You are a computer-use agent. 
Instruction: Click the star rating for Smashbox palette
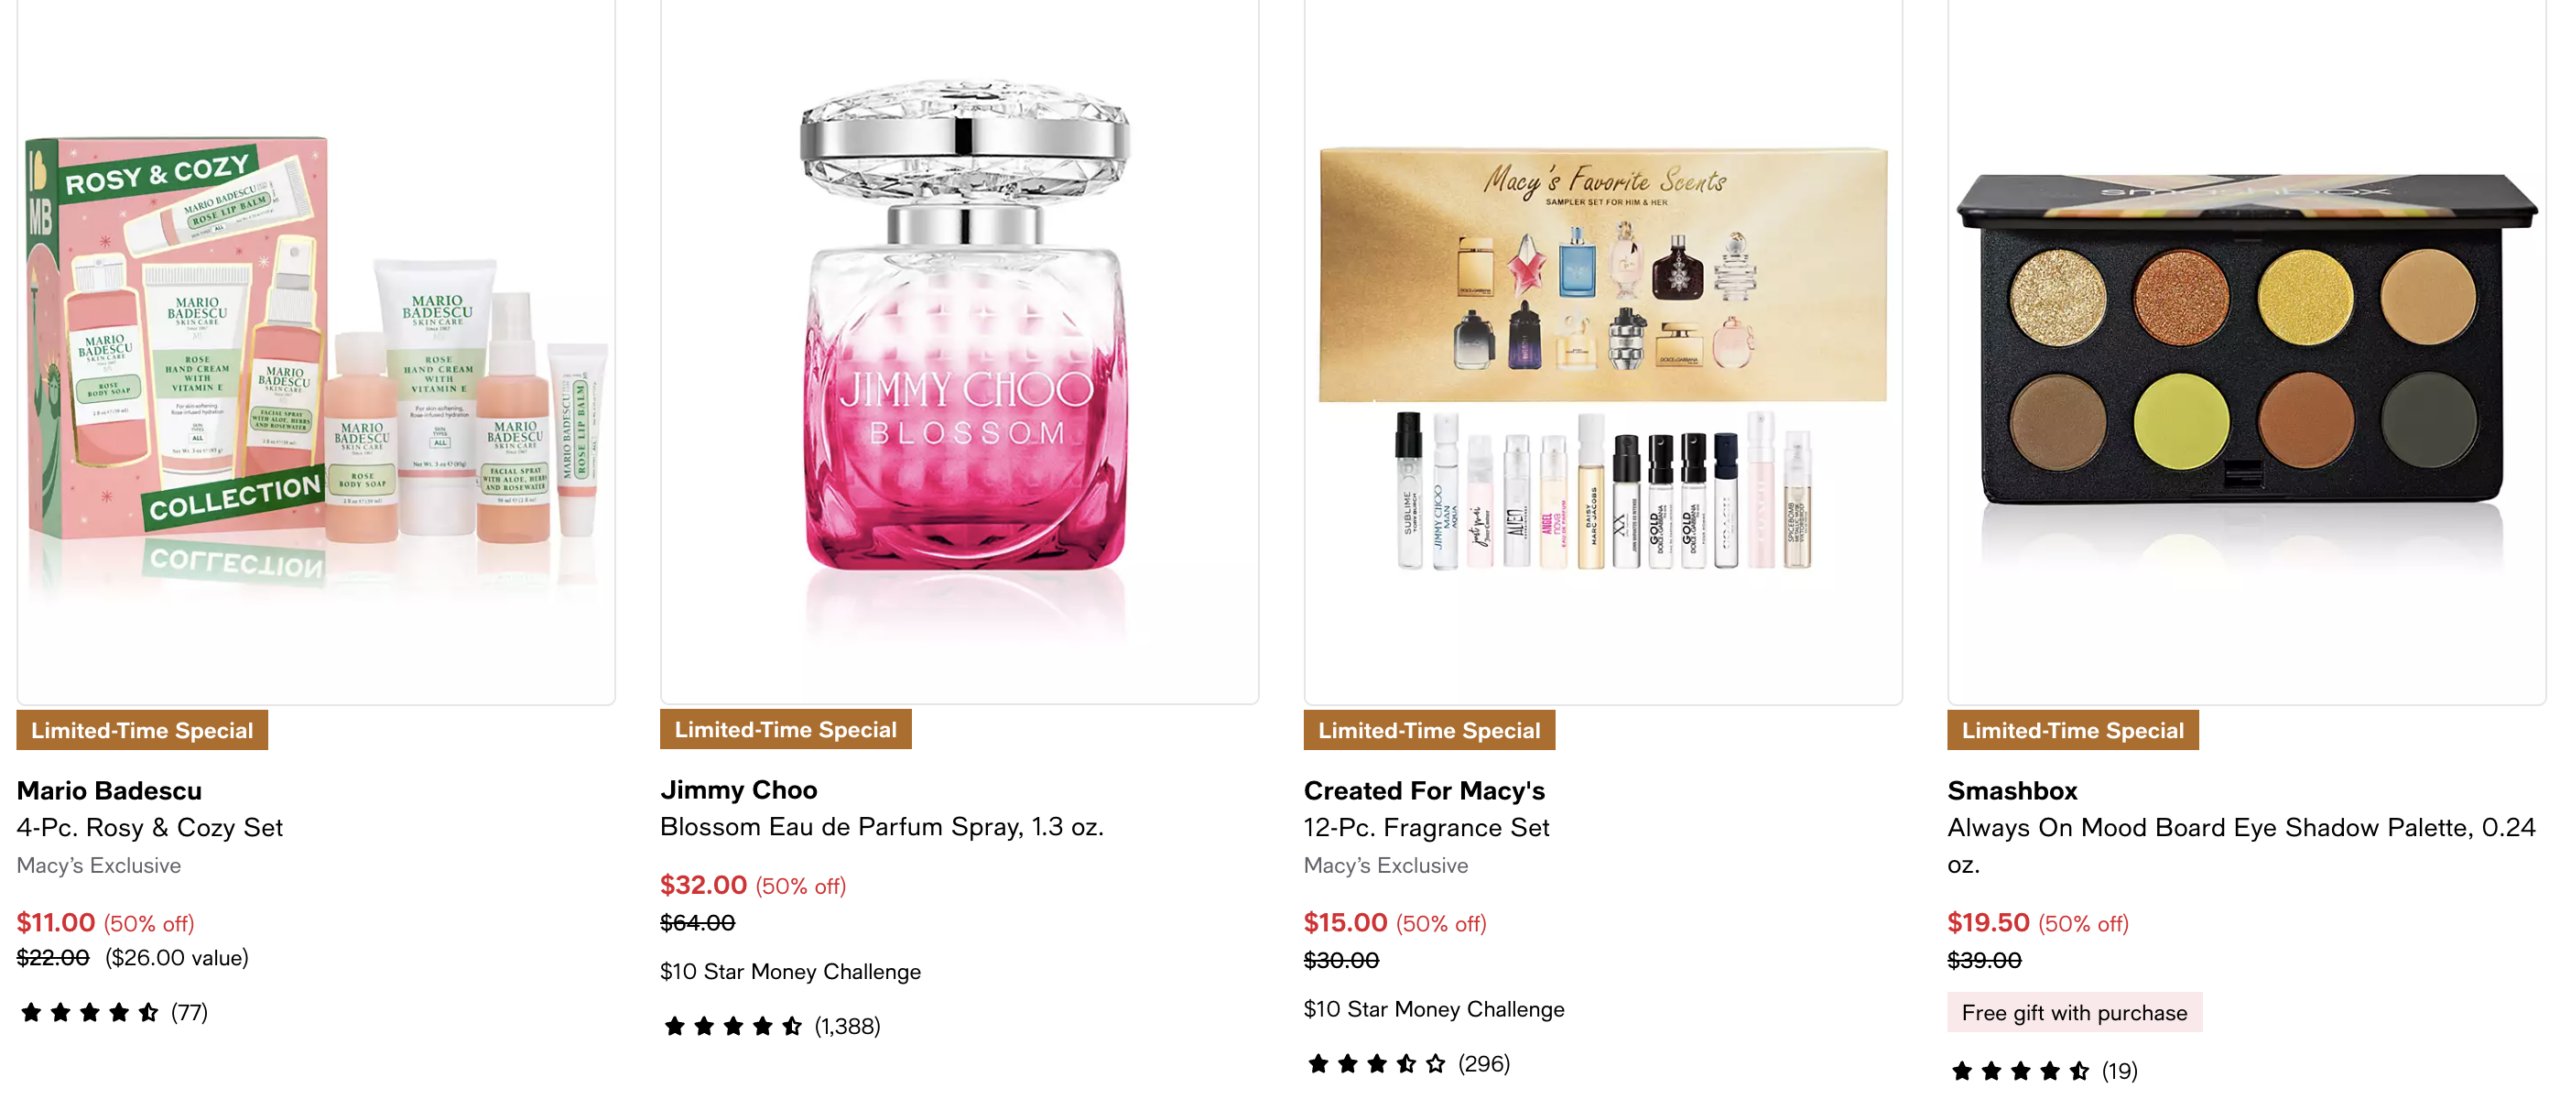click(x=2019, y=1070)
